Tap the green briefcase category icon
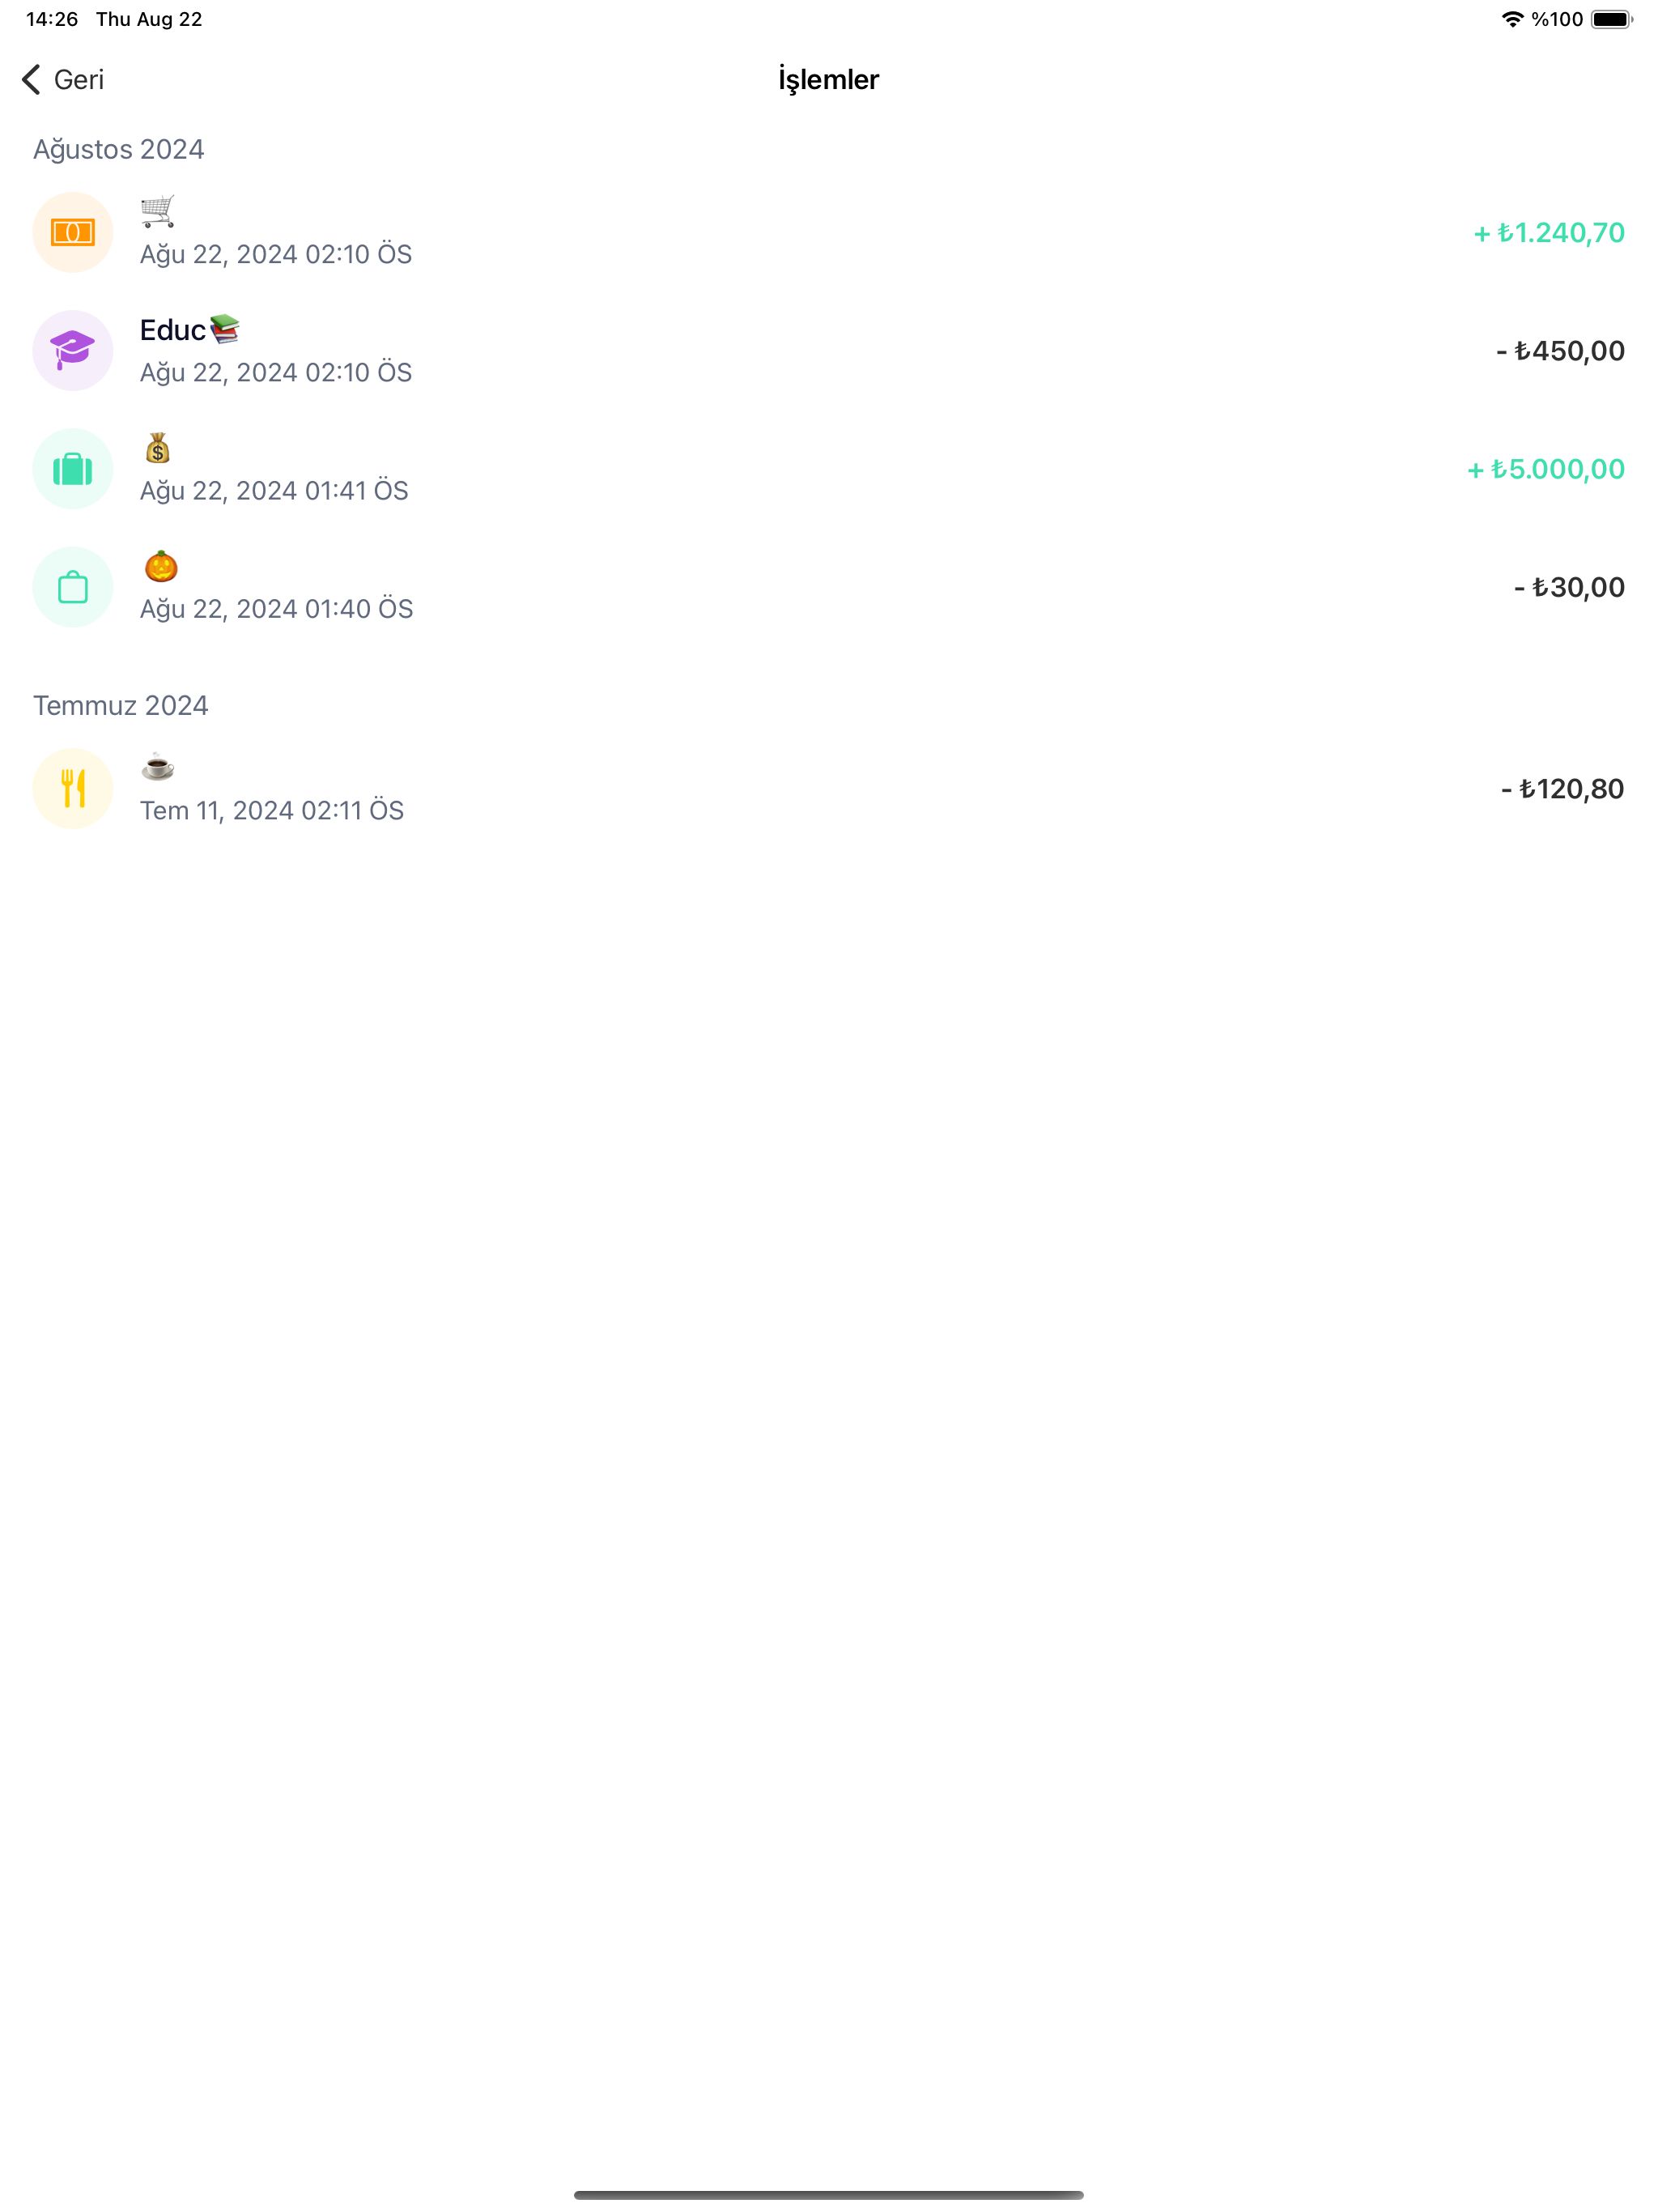Image resolution: width=1658 pixels, height=2212 pixels. click(x=73, y=469)
